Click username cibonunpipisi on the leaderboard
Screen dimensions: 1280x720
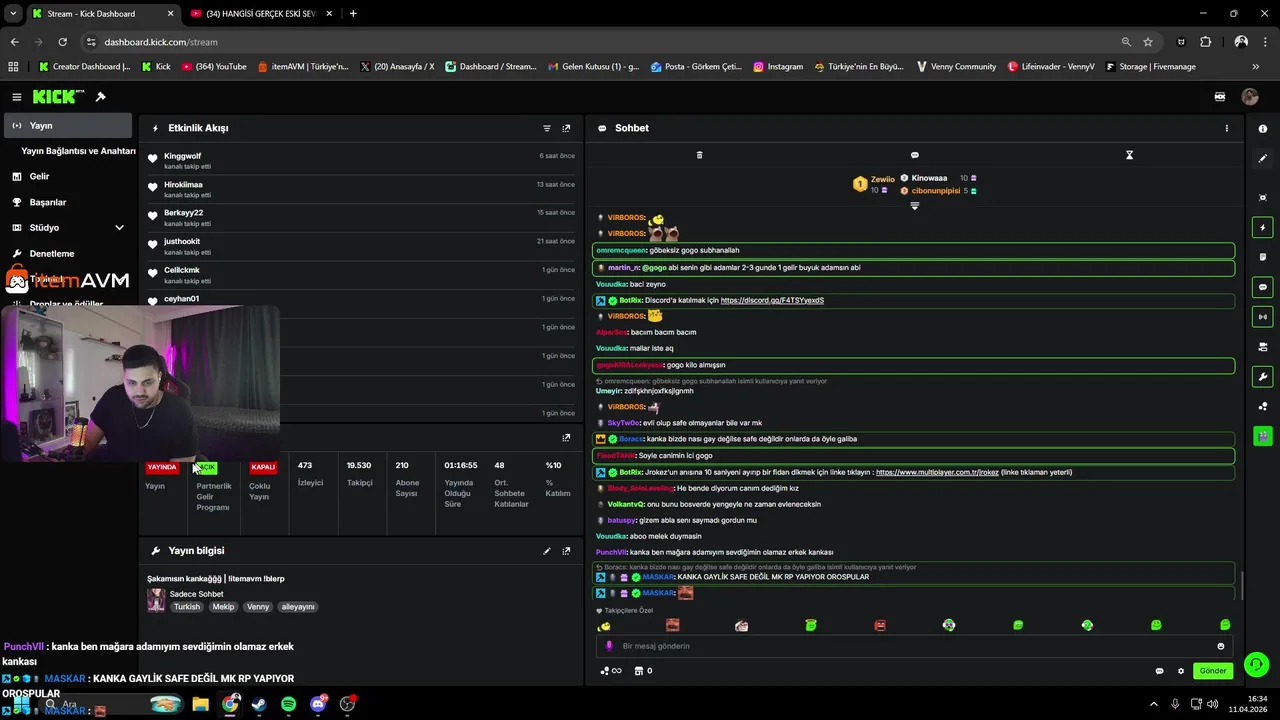click(x=935, y=190)
